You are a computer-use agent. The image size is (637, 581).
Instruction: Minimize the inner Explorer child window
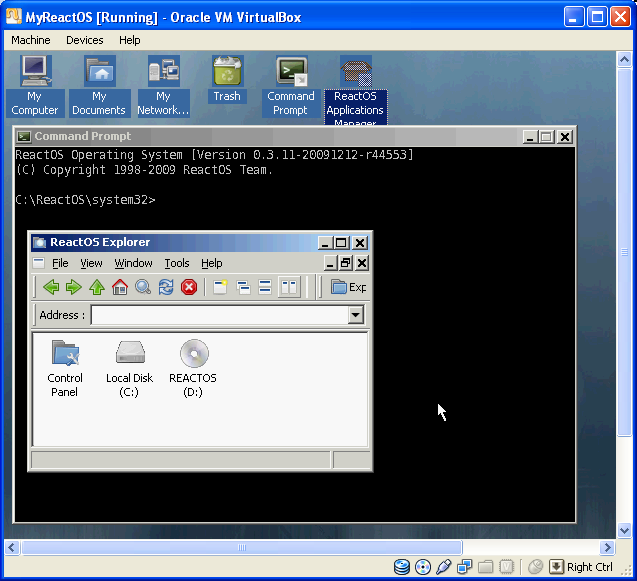pos(330,263)
